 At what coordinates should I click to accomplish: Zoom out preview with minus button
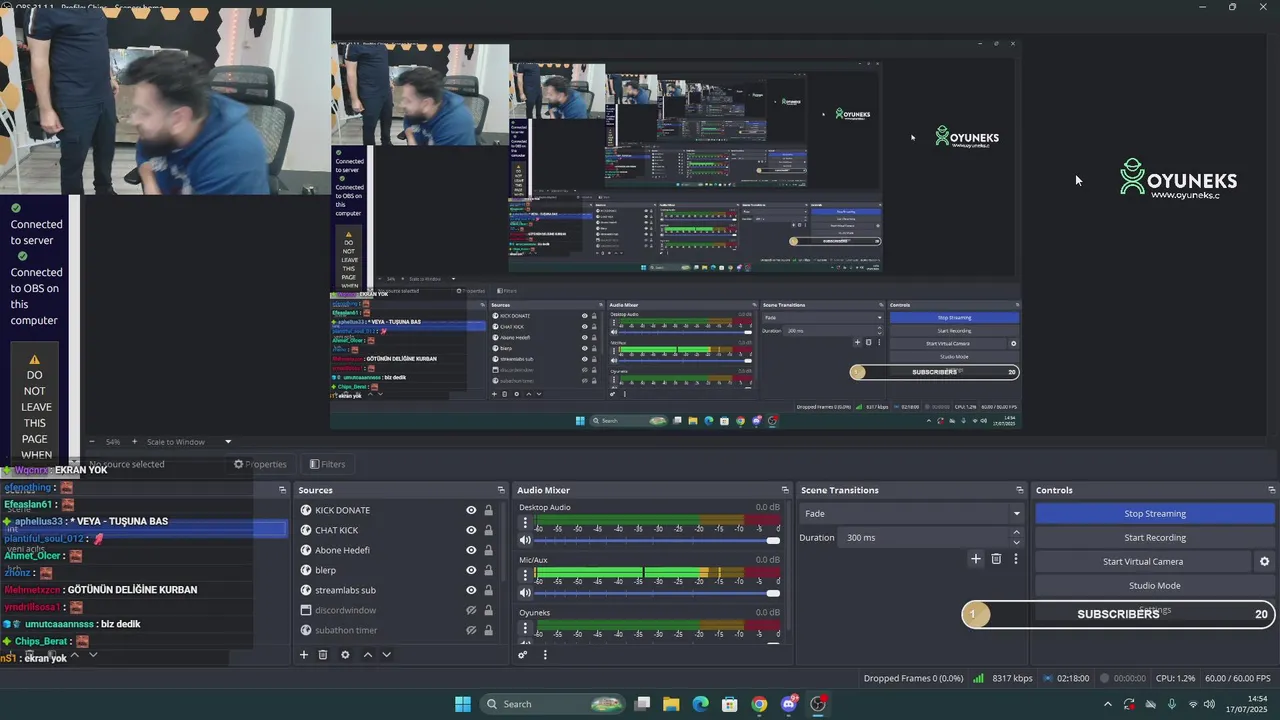point(92,442)
